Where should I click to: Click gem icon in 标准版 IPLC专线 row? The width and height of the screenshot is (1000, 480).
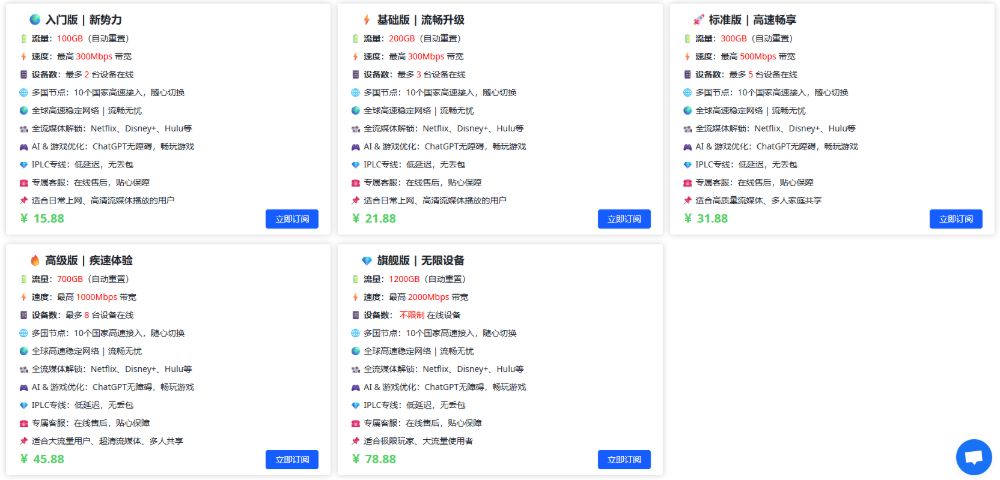click(688, 164)
